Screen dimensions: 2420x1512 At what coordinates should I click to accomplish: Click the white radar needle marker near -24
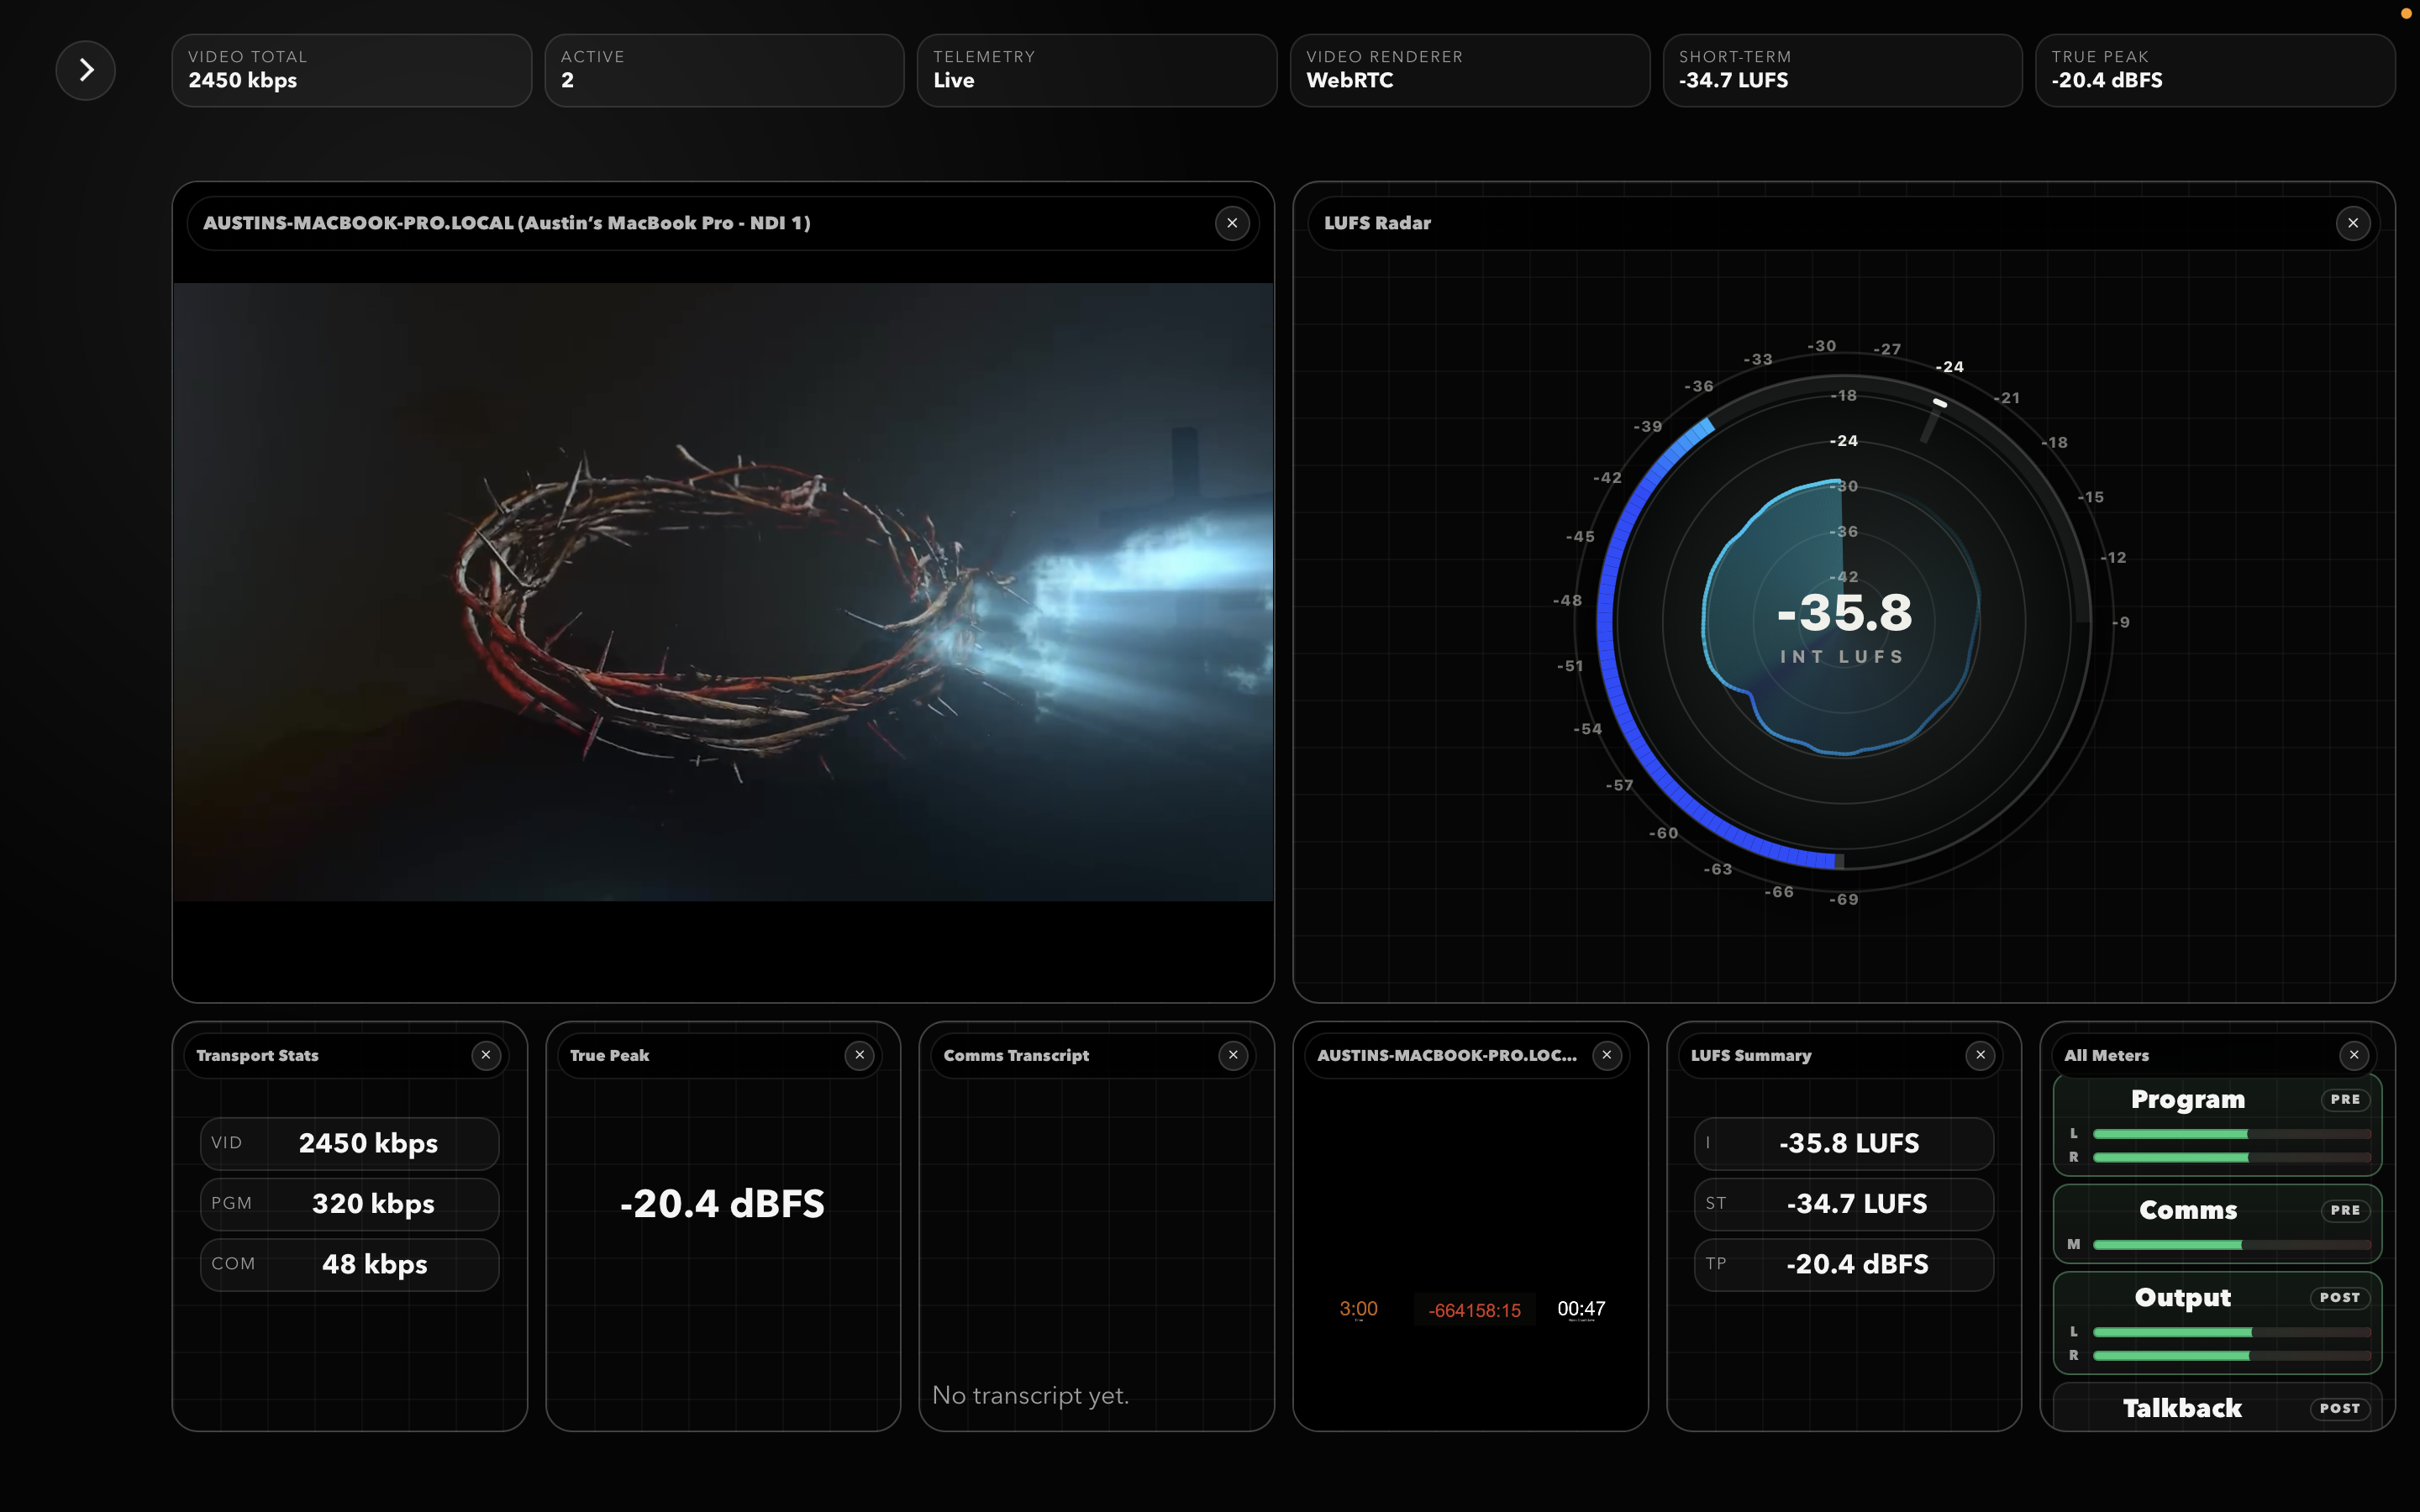pos(1939,402)
